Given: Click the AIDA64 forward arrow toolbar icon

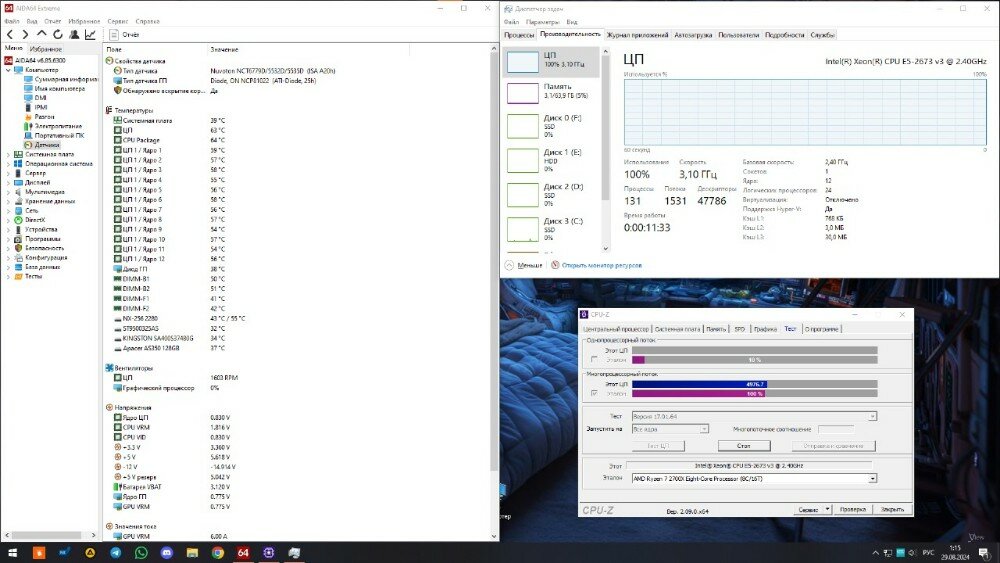Looking at the screenshot, I should (26, 34).
